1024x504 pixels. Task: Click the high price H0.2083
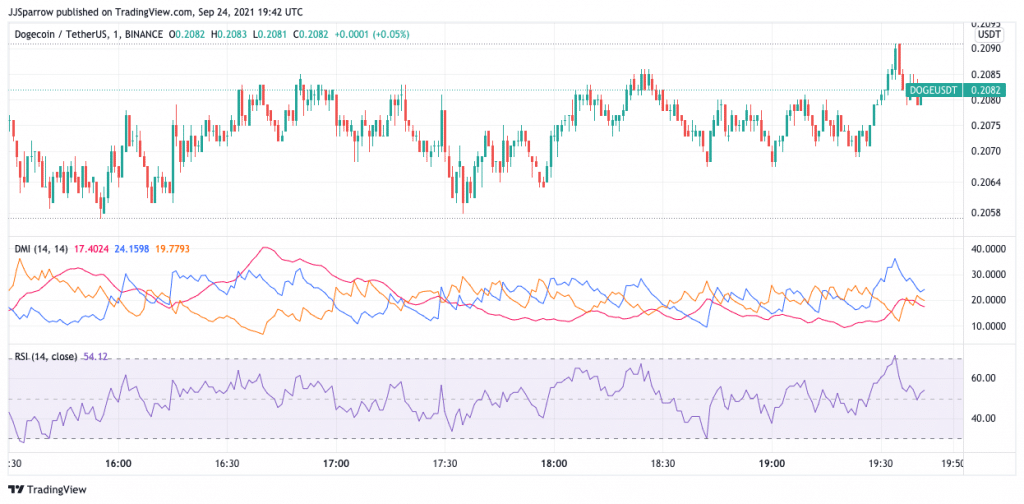pyautogui.click(x=228, y=33)
